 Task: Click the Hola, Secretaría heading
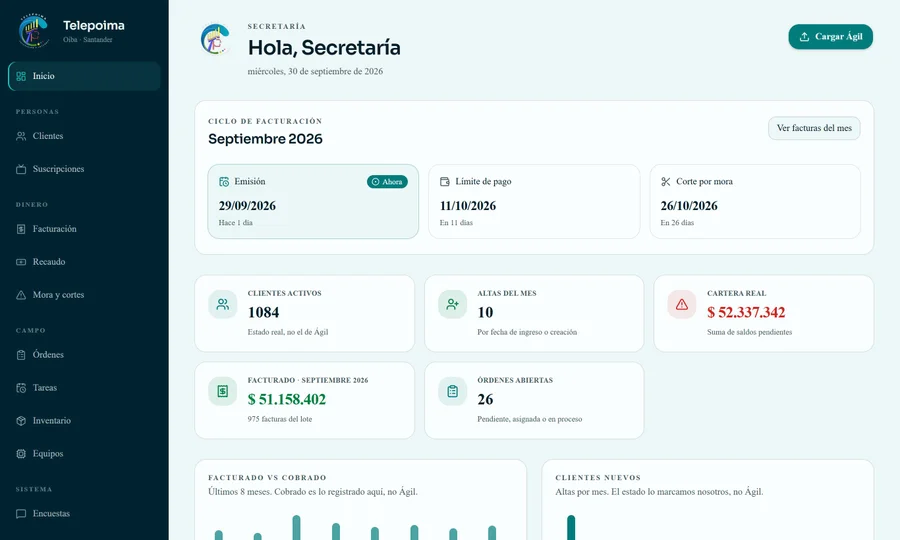[324, 48]
